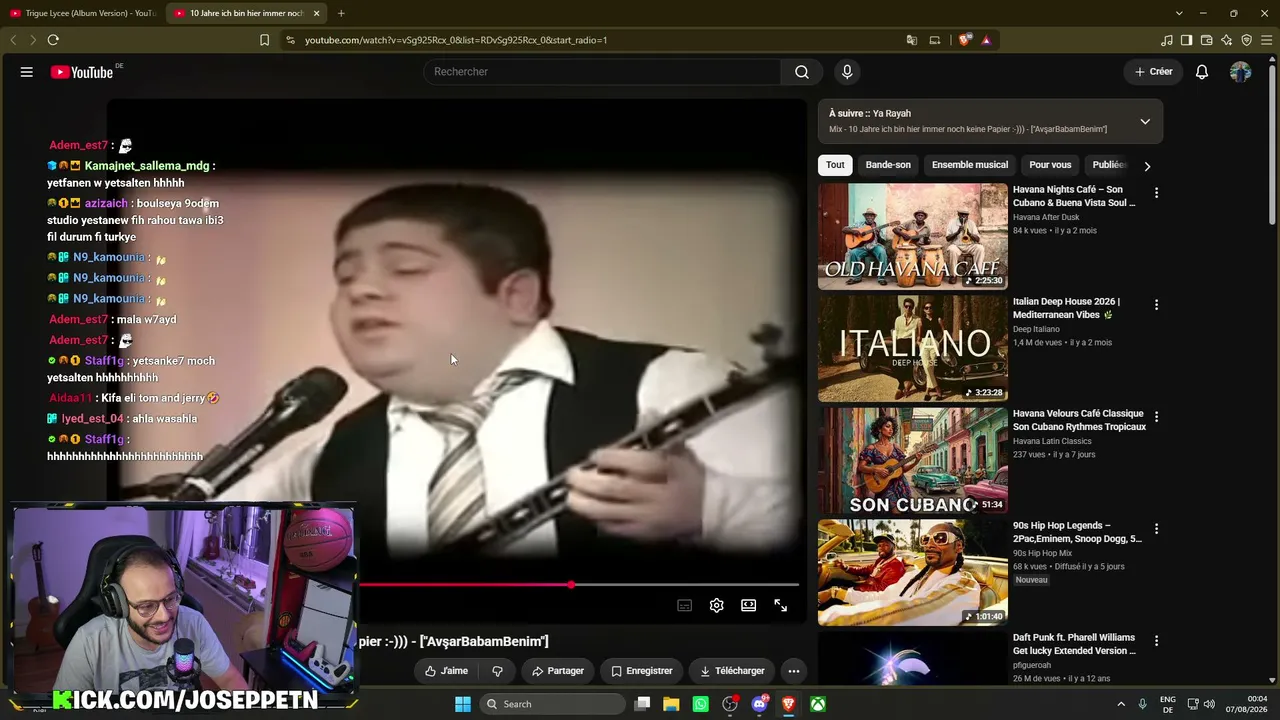Image resolution: width=1280 pixels, height=720 pixels.
Task: Open WhatsApp from taskbar
Action: click(x=700, y=704)
